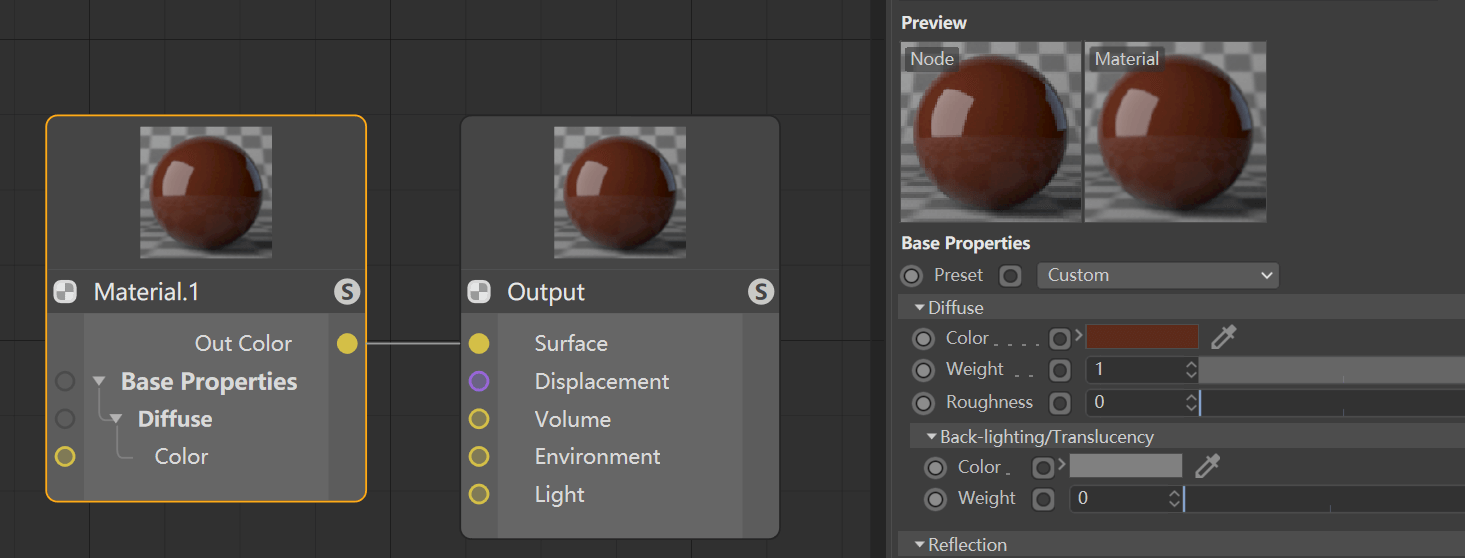Viewport: 1465px width, 558px height.
Task: Expand the Diffuse Color swatch arrow
Action: pyautogui.click(x=1079, y=337)
